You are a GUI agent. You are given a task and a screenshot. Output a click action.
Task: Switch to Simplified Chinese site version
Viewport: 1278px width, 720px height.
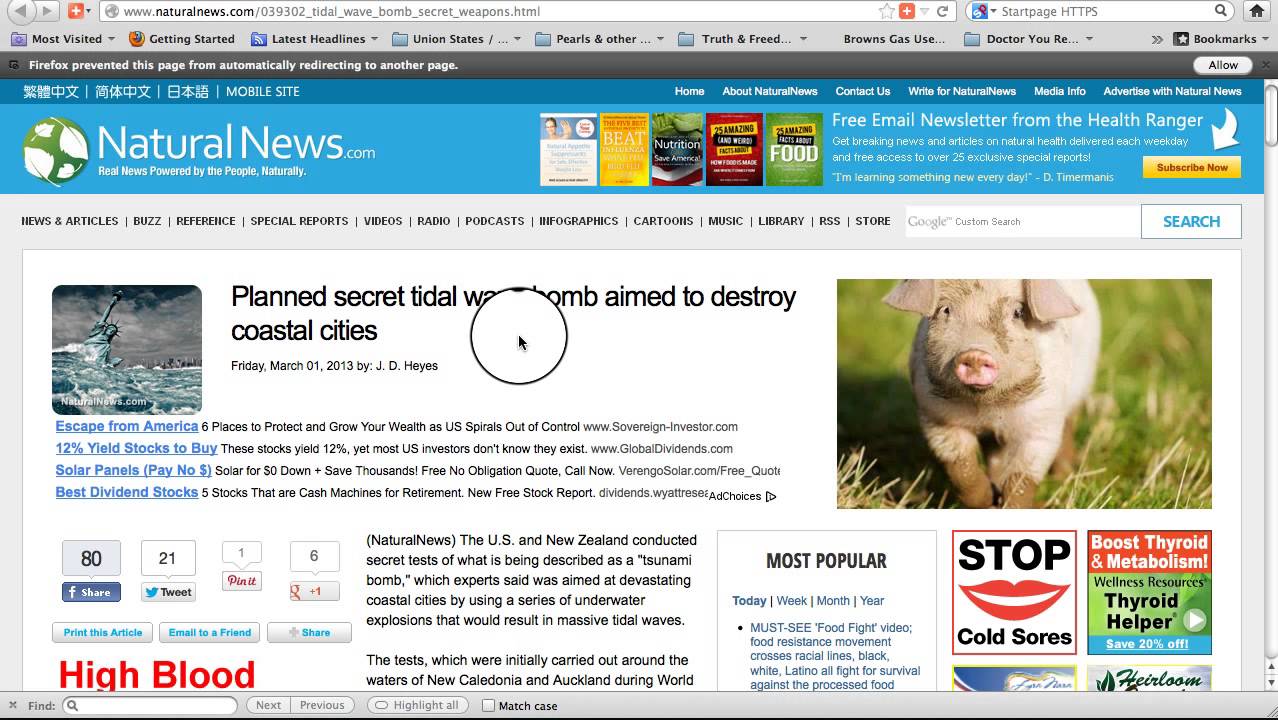[x=123, y=91]
